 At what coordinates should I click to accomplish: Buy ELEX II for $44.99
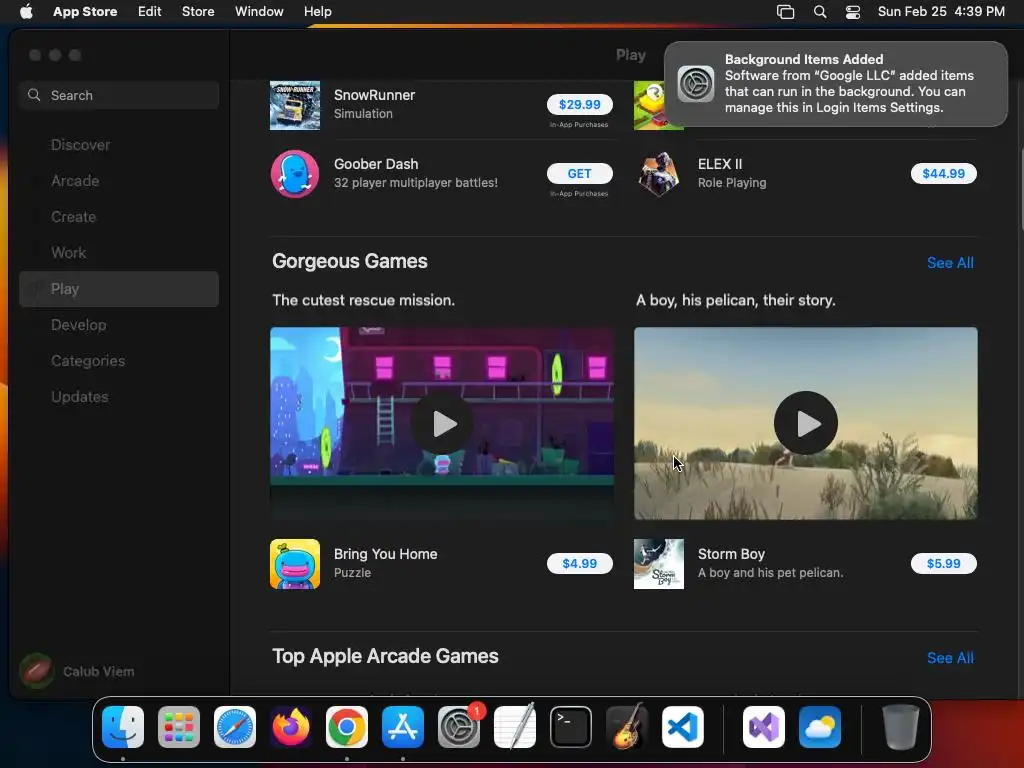(944, 174)
